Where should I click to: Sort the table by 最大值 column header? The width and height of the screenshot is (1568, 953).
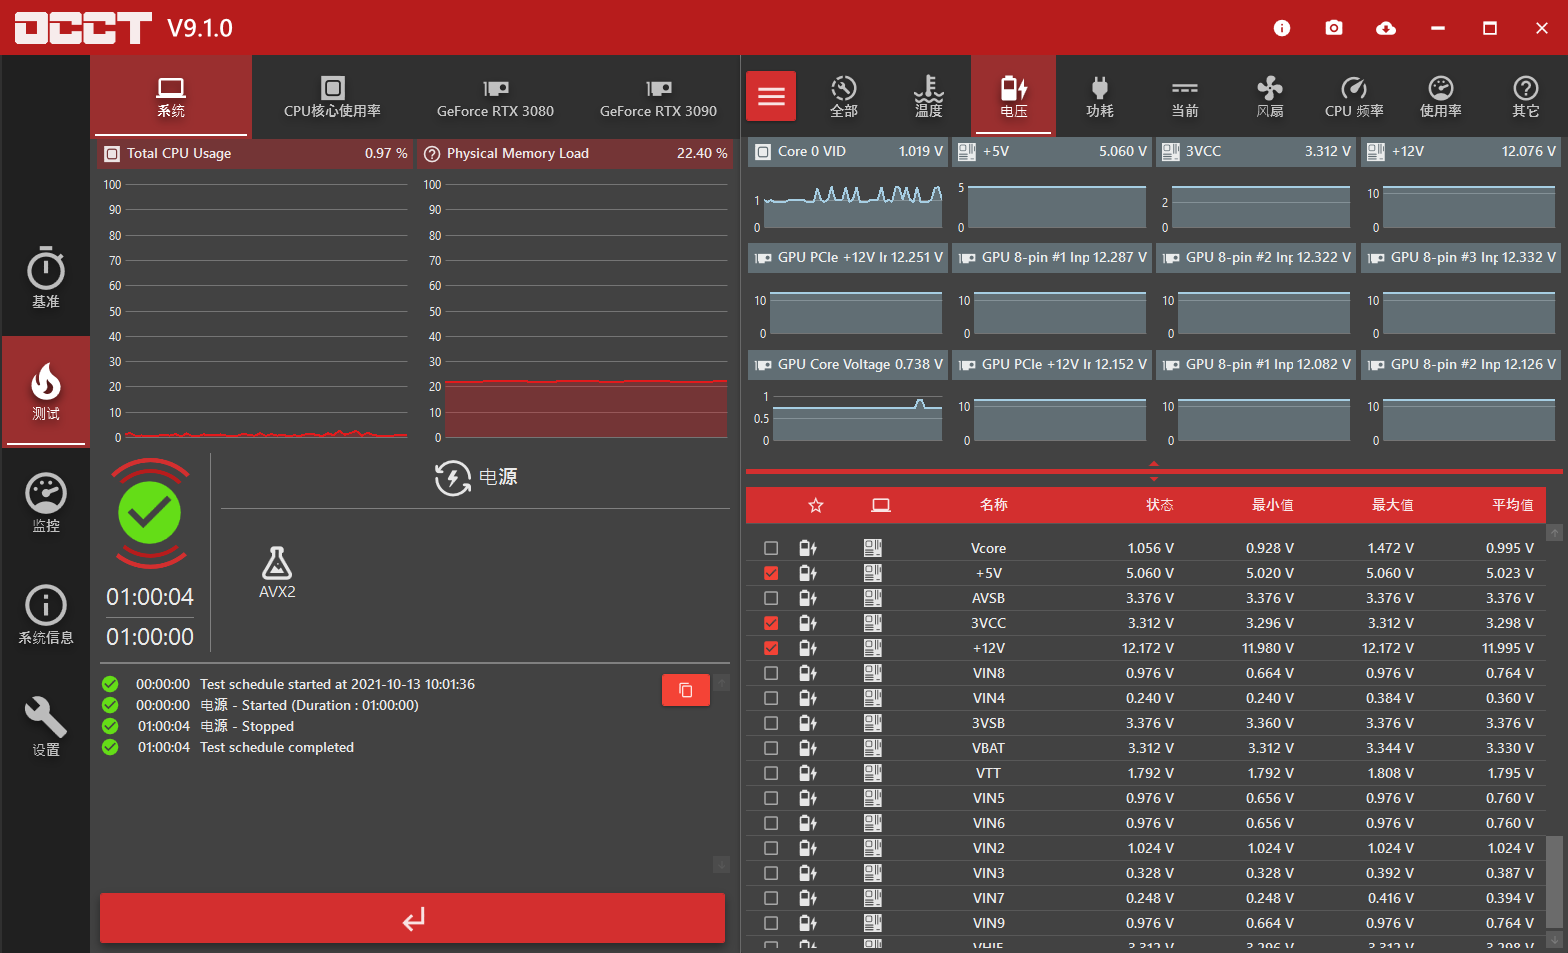point(1392,505)
